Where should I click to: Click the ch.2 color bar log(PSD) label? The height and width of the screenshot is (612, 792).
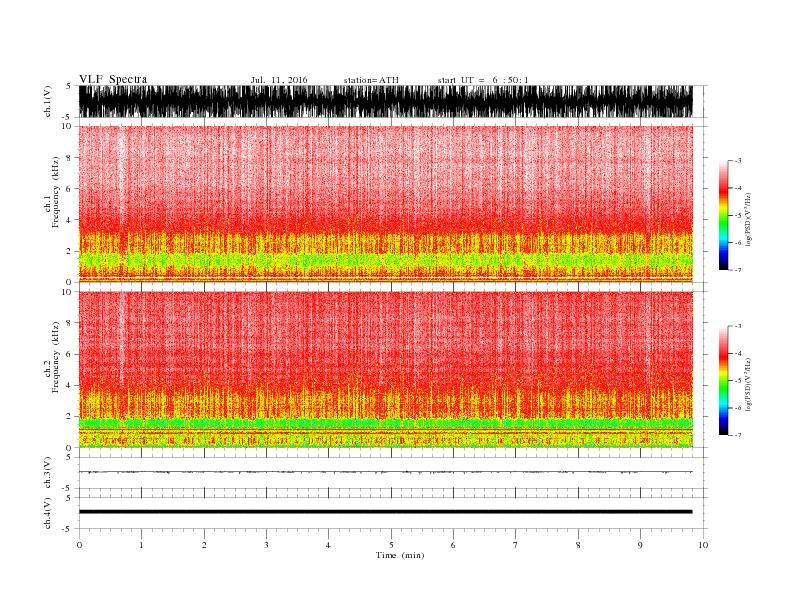pyautogui.click(x=748, y=384)
